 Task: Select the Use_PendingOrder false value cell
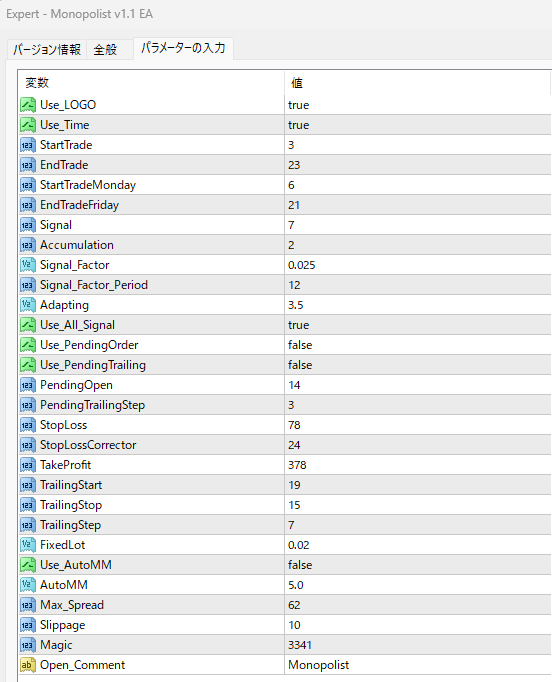(x=418, y=345)
